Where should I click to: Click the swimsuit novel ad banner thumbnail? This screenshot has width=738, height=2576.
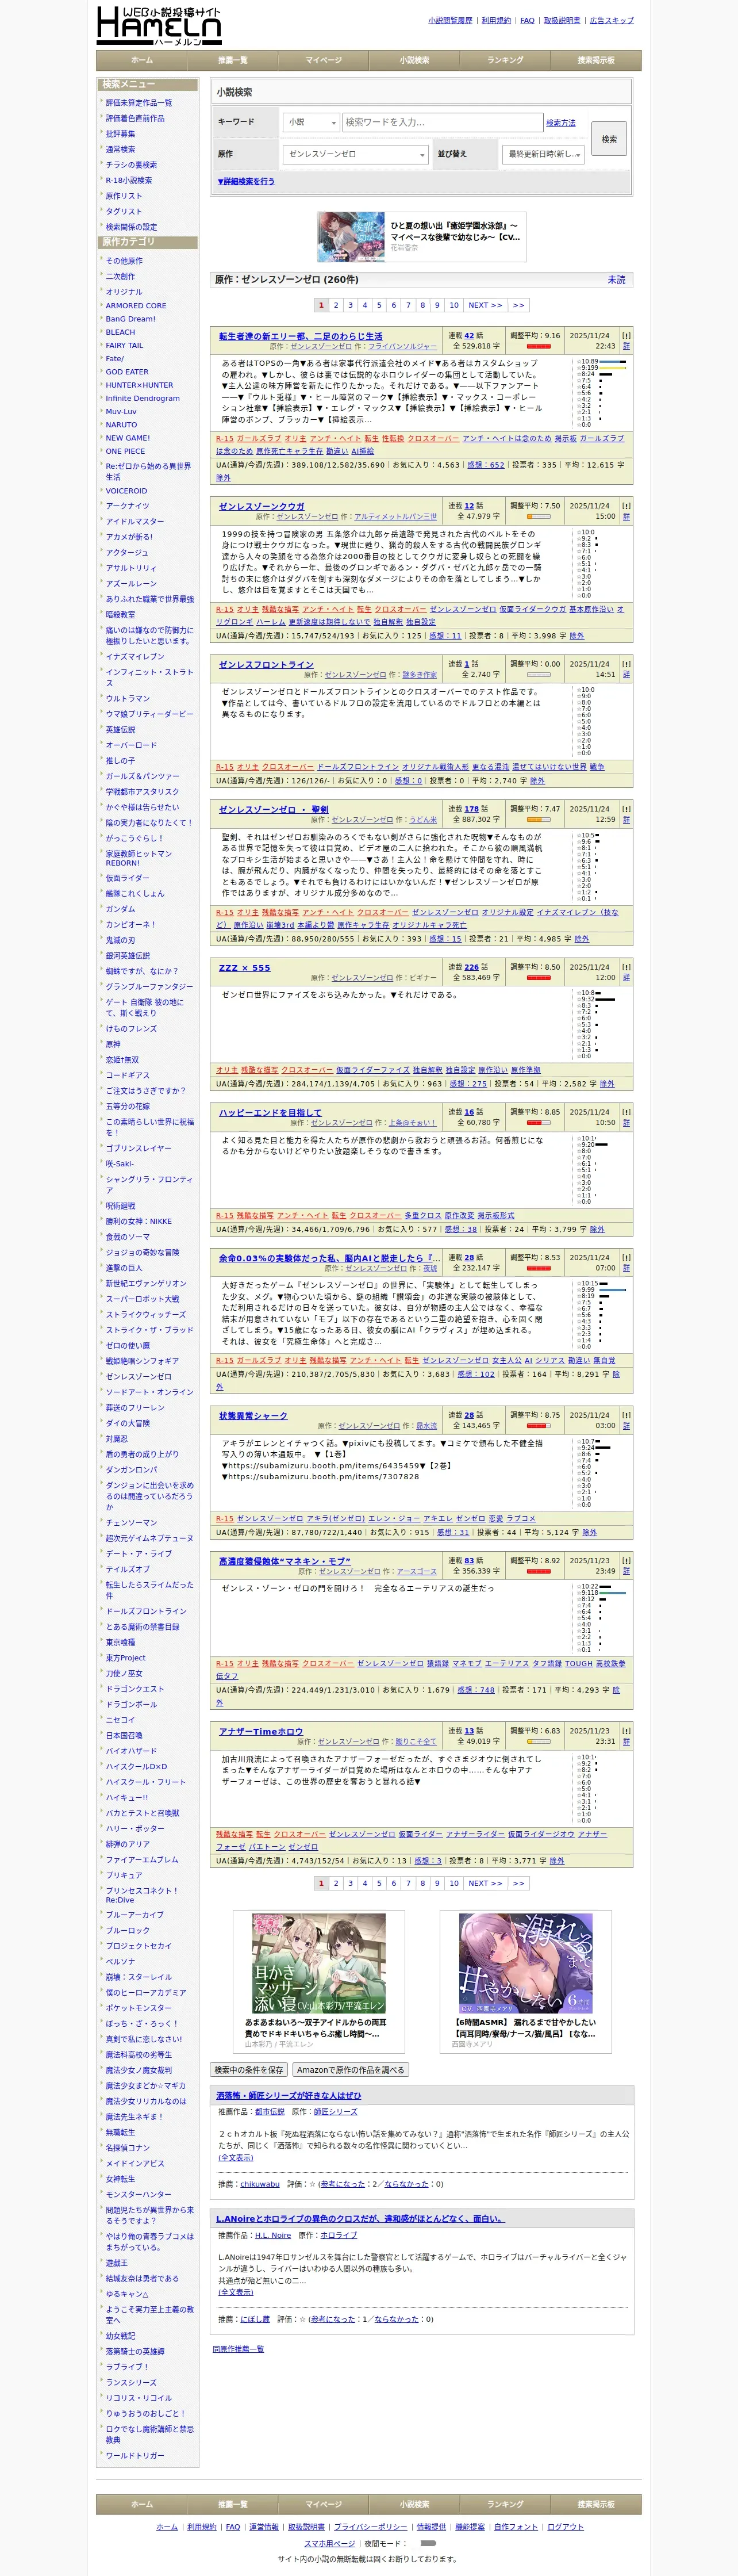click(x=351, y=237)
